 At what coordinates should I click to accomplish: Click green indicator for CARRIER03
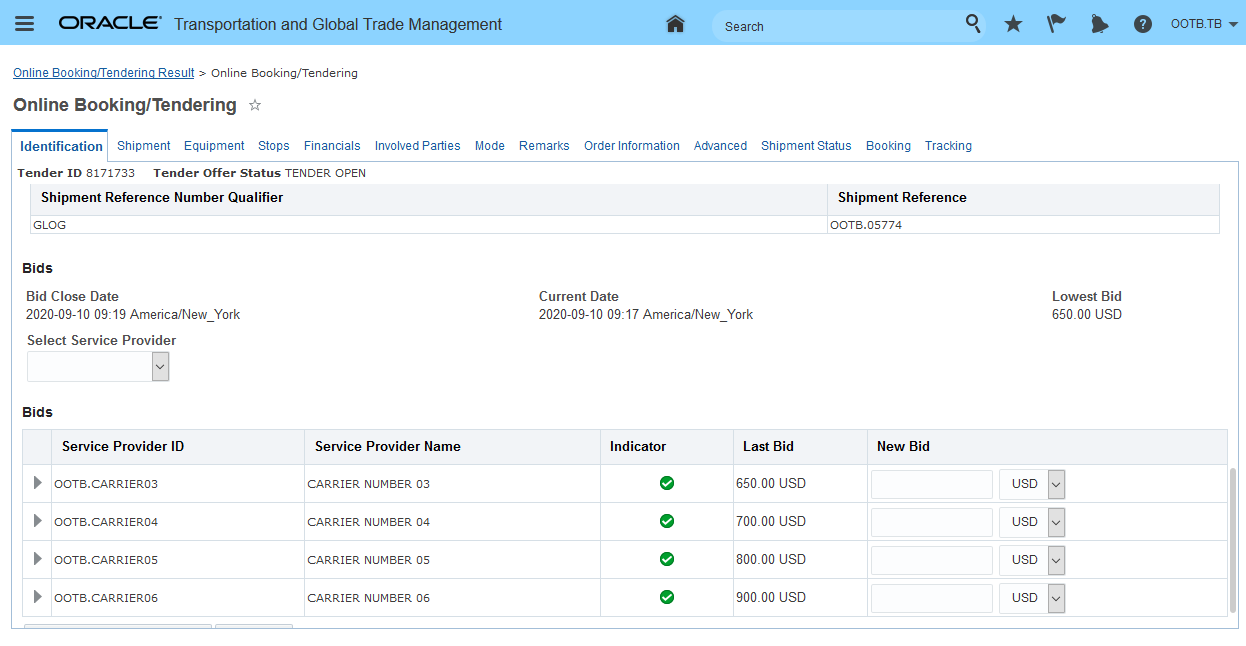(x=667, y=484)
